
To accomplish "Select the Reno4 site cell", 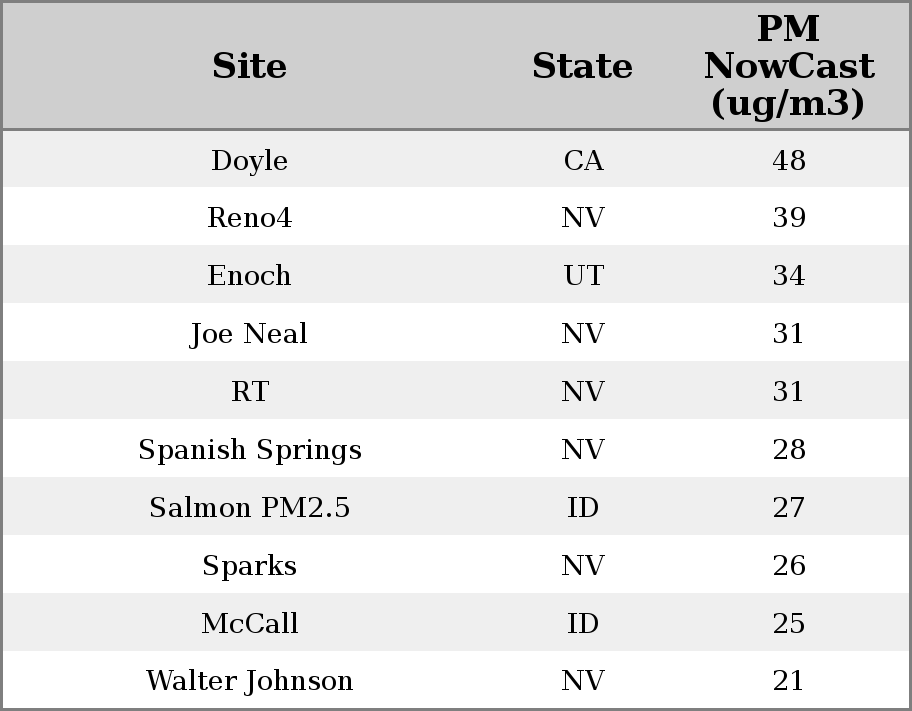I will coord(249,218).
